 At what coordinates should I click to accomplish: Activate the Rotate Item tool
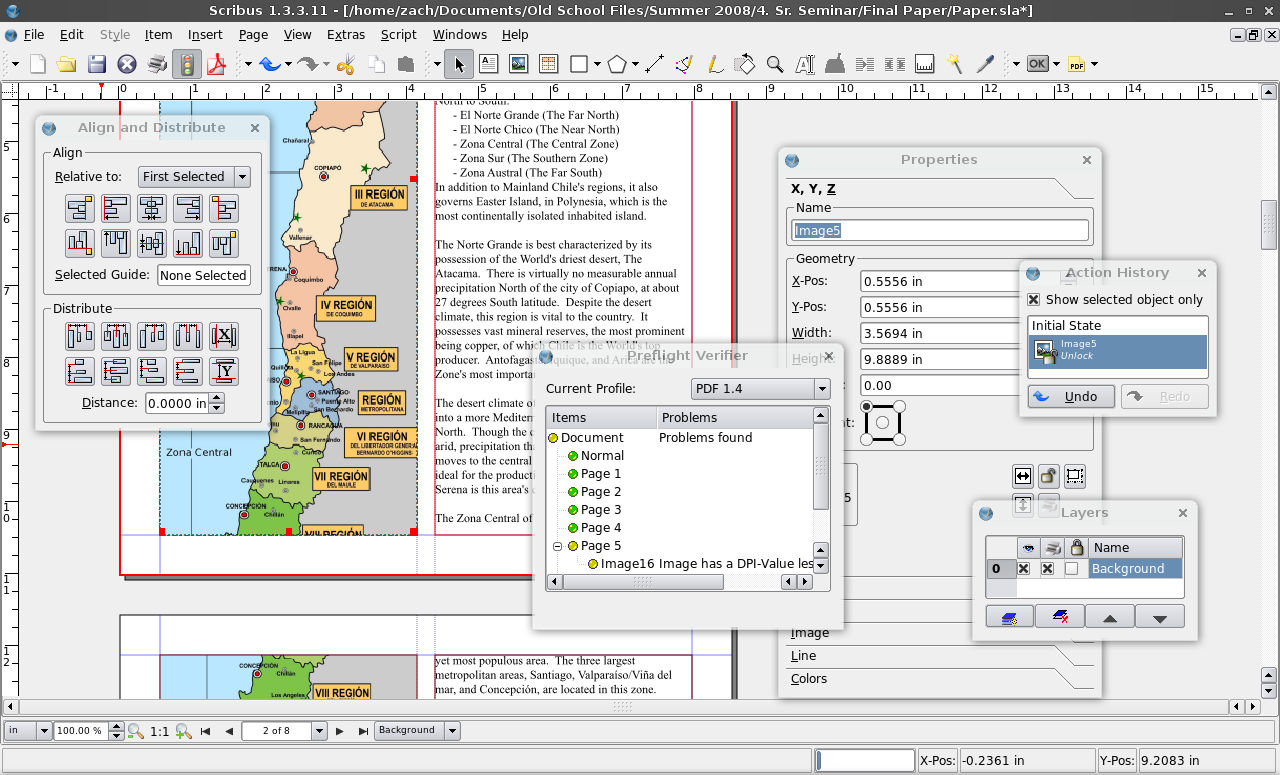744,64
